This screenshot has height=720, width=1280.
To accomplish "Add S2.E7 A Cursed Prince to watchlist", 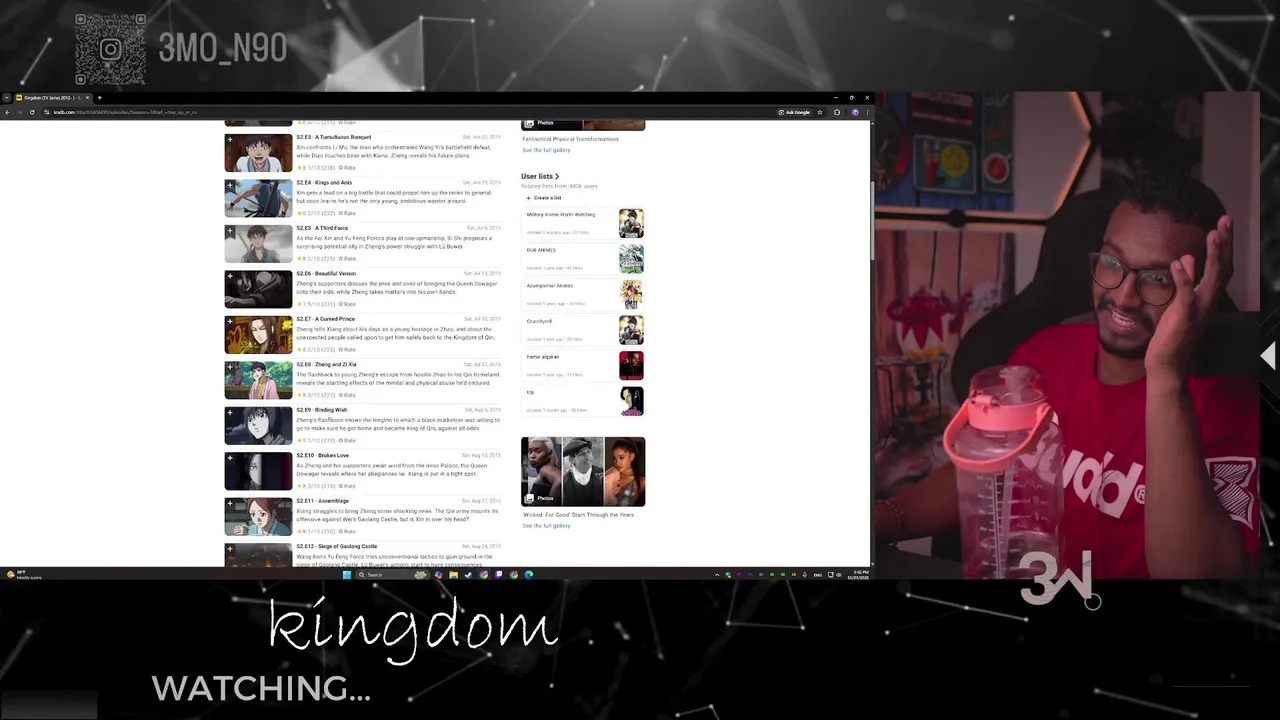I will coord(229,322).
